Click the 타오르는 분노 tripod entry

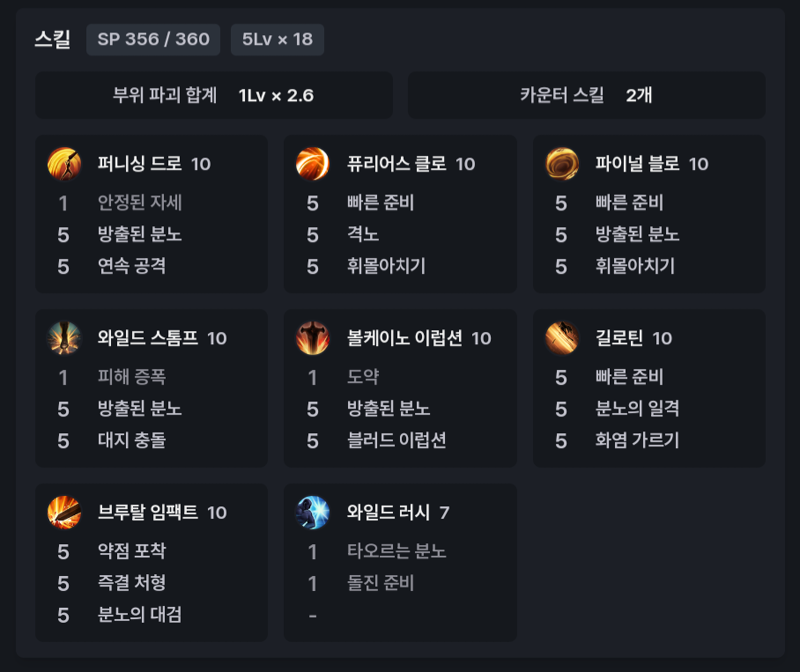pyautogui.click(x=396, y=551)
